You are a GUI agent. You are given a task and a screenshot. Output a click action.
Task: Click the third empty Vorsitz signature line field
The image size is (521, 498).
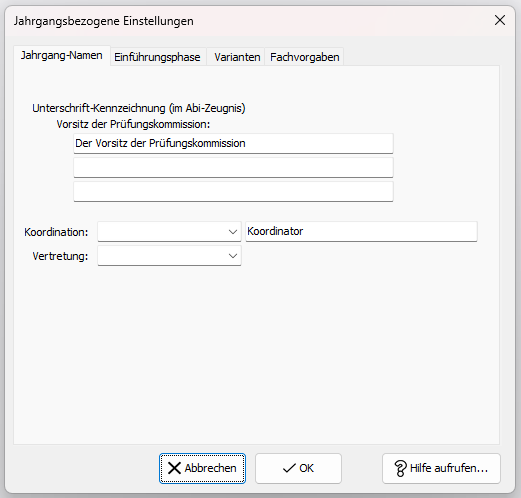tap(233, 192)
